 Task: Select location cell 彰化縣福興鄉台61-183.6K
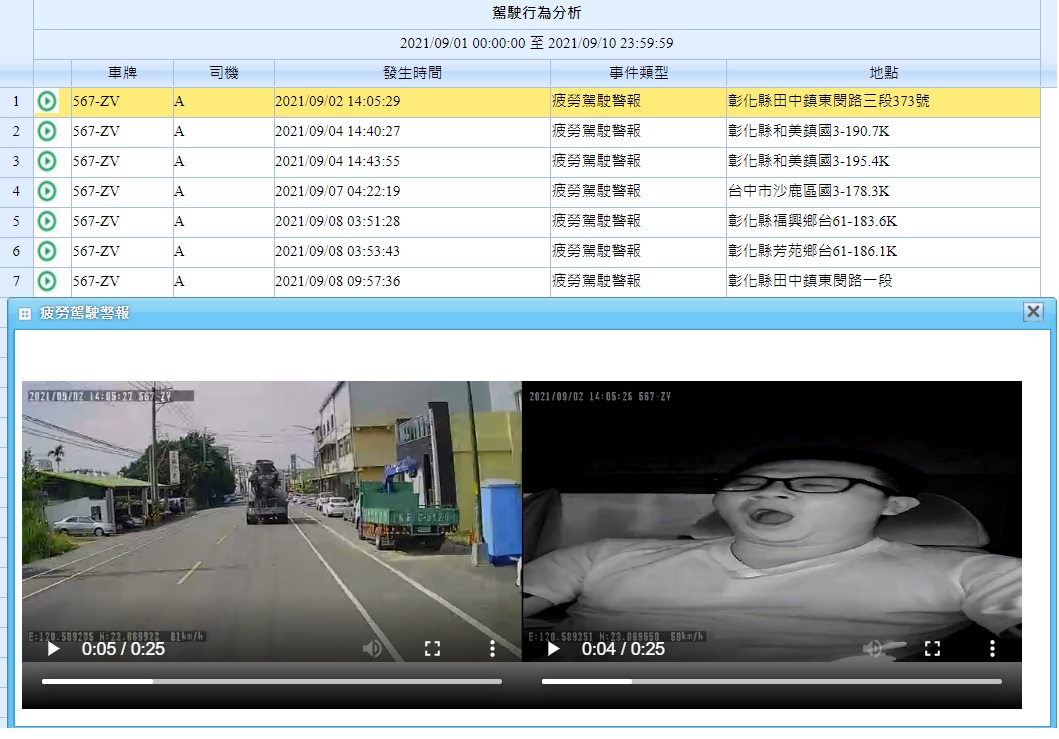coord(883,221)
